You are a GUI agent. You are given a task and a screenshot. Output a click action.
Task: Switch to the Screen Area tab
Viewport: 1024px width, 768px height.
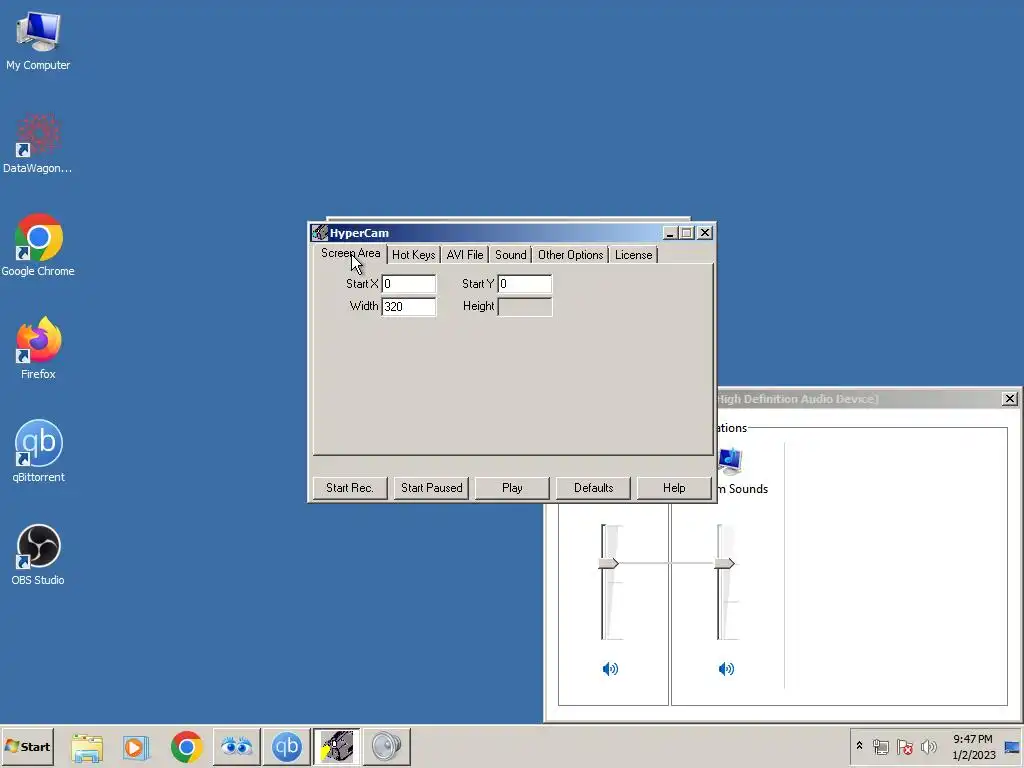[350, 253]
